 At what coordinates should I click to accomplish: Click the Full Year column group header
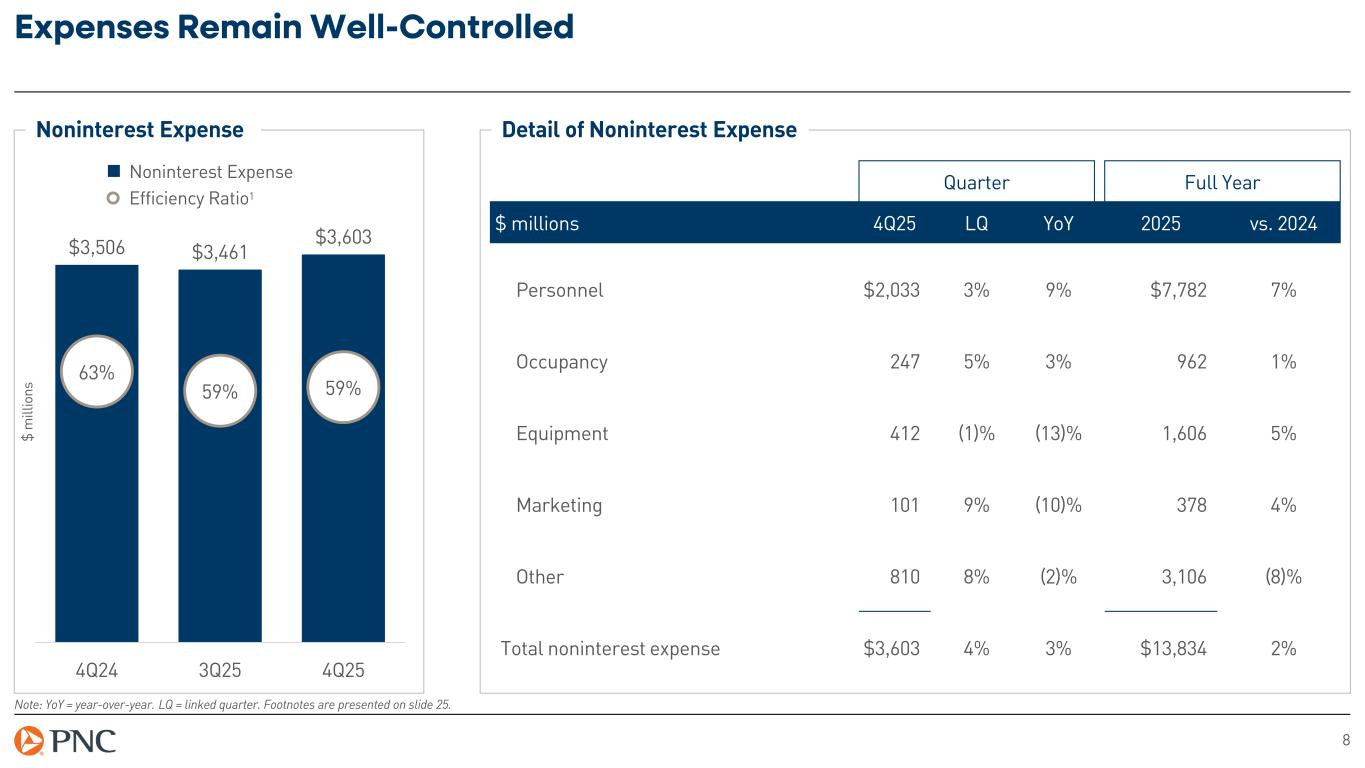click(x=1221, y=182)
